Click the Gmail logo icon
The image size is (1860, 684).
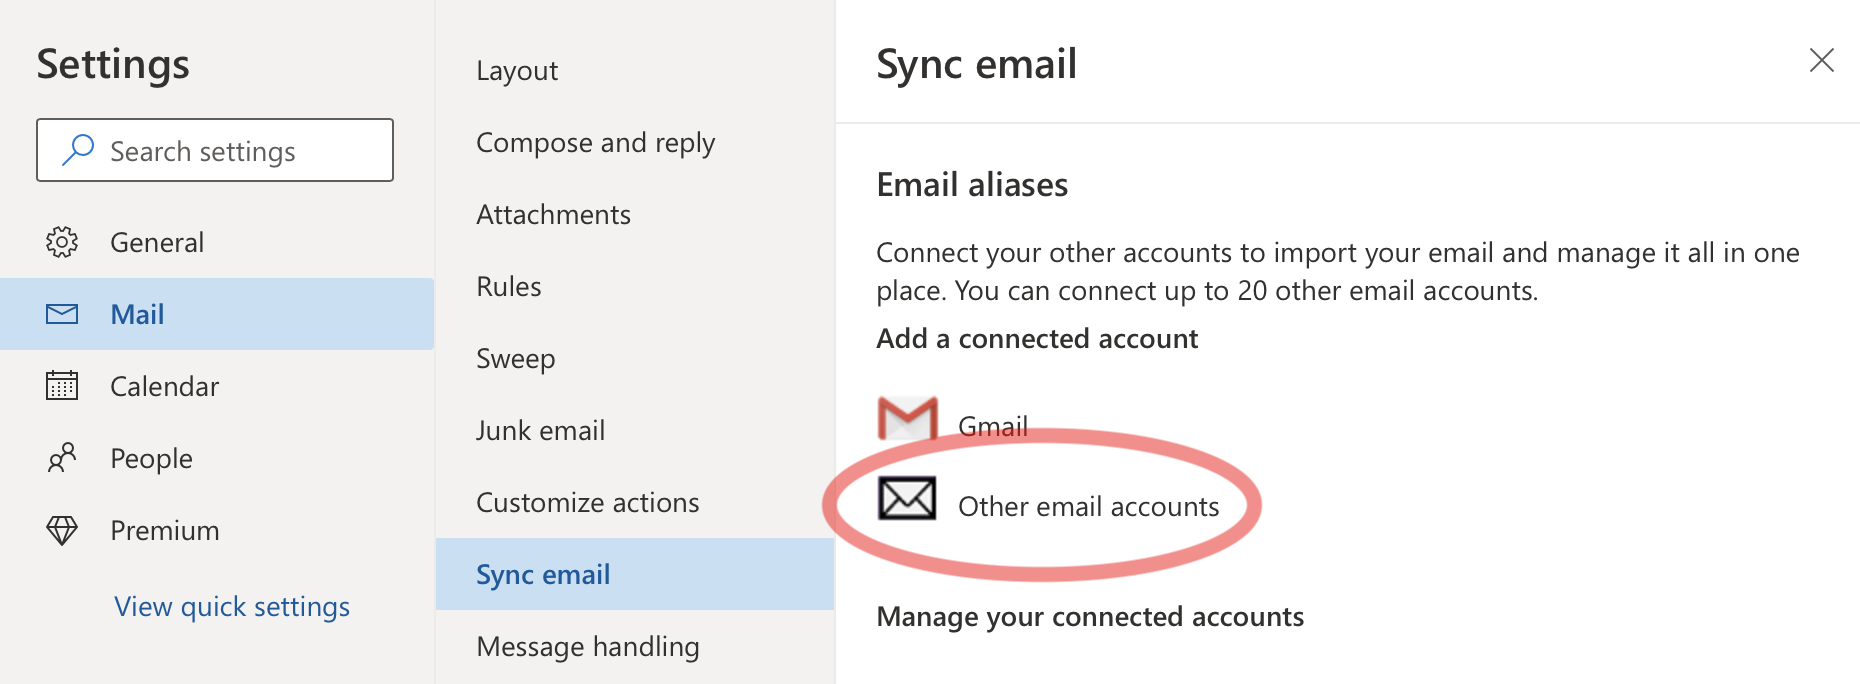pos(907,419)
